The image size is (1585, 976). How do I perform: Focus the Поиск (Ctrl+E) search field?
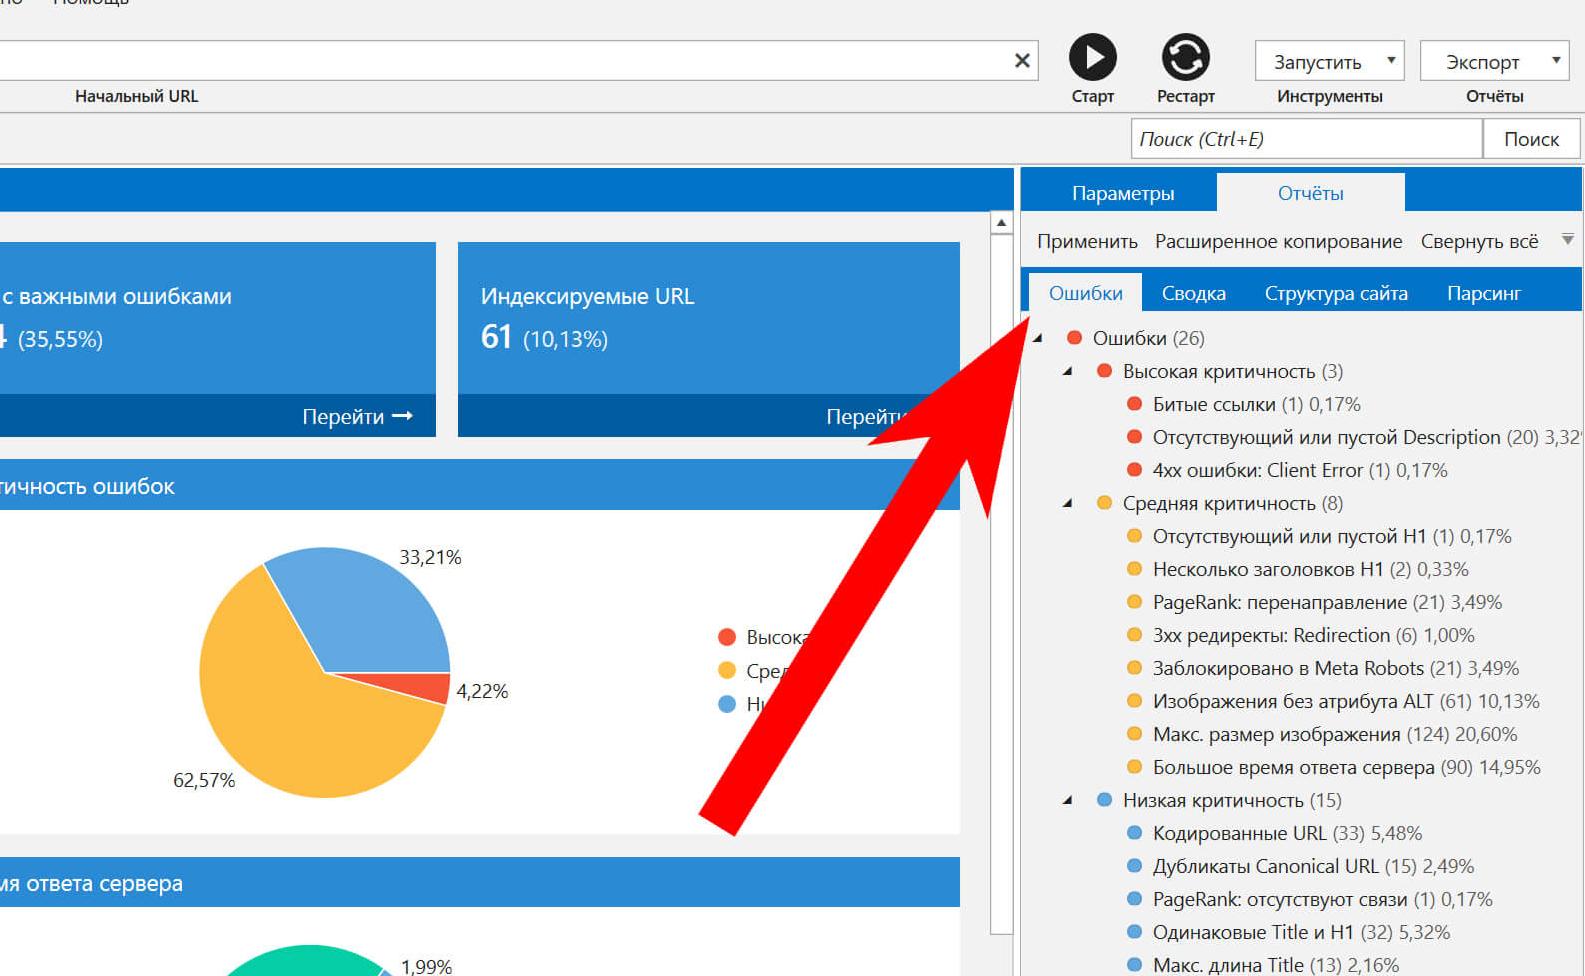click(x=1305, y=139)
